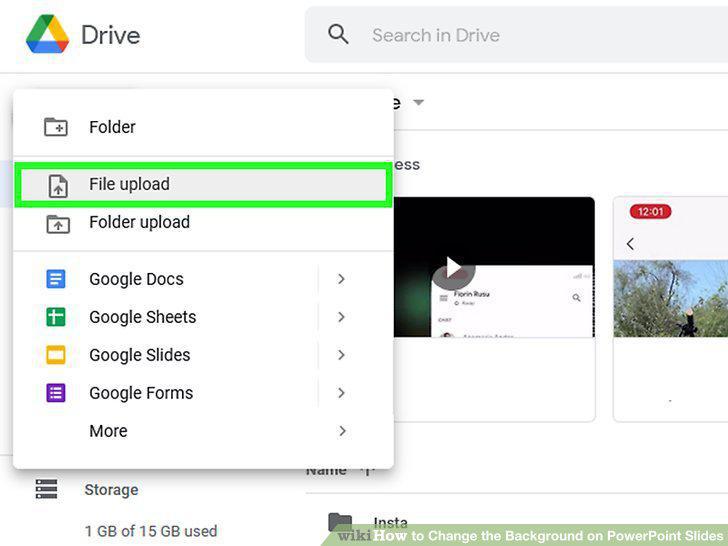
Task: Open the tree photo thumbnail card
Action: pyautogui.click(x=670, y=309)
